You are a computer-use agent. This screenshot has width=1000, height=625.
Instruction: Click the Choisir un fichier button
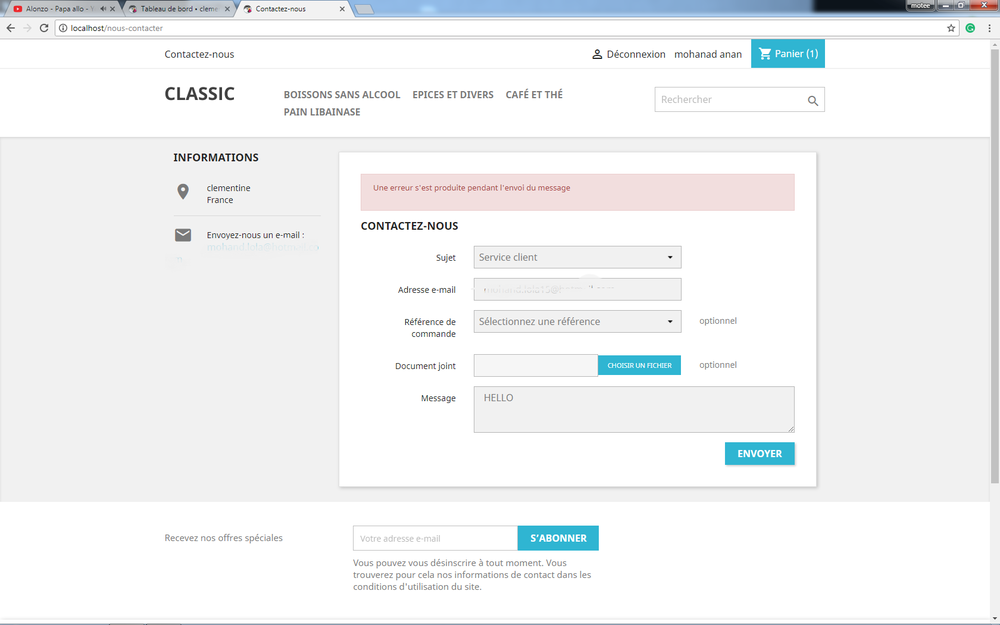click(x=639, y=365)
